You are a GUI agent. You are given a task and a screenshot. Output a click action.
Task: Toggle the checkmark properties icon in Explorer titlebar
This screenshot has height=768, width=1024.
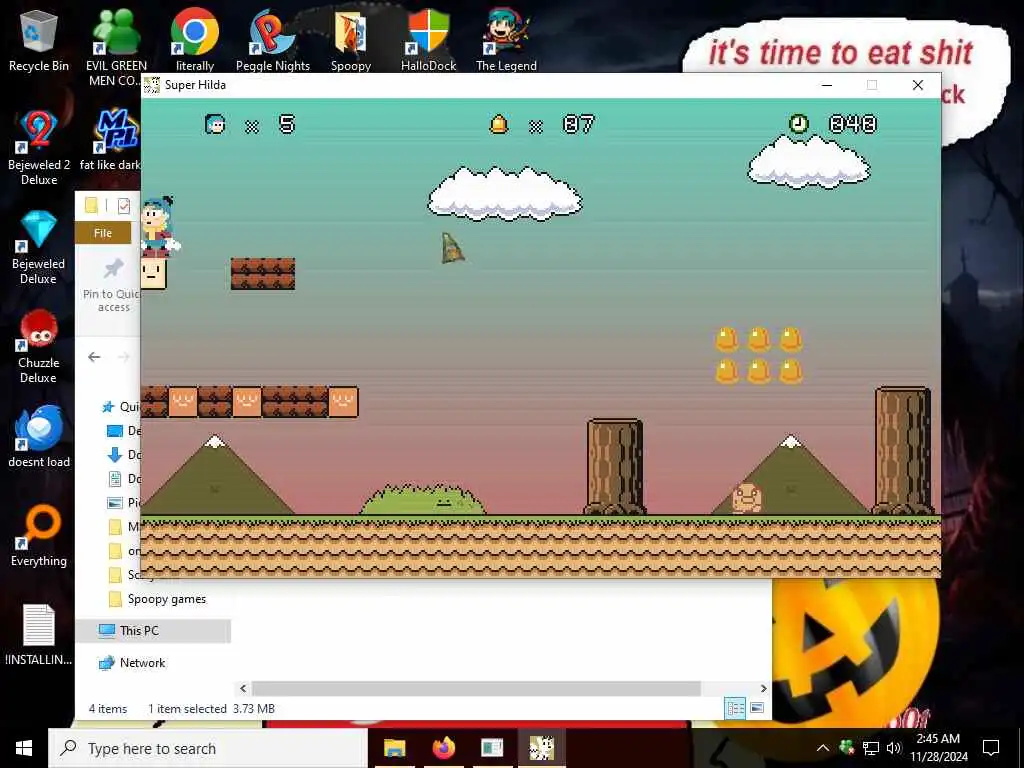pos(123,206)
